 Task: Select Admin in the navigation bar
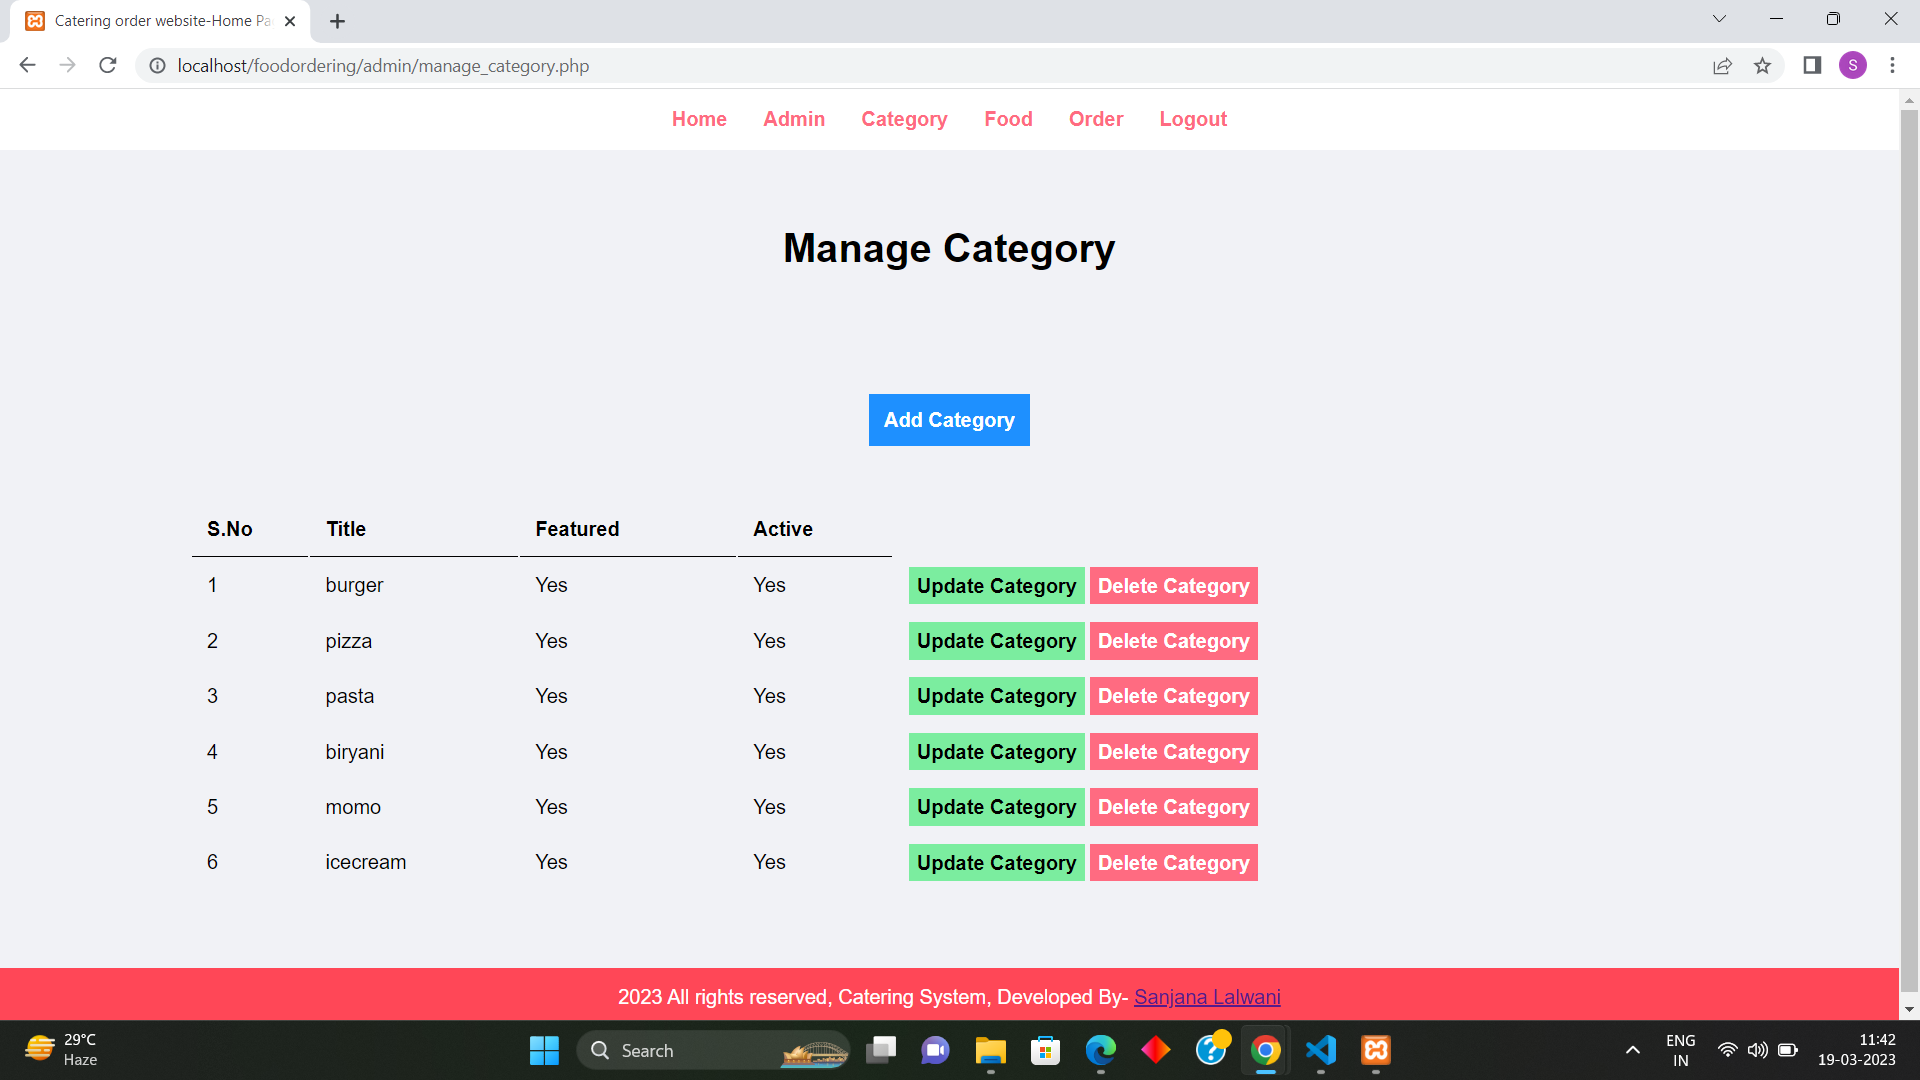point(794,119)
